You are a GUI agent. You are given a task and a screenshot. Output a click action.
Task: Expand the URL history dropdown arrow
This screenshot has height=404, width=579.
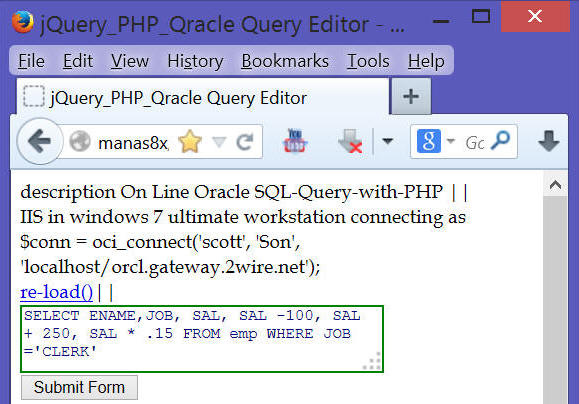219,142
